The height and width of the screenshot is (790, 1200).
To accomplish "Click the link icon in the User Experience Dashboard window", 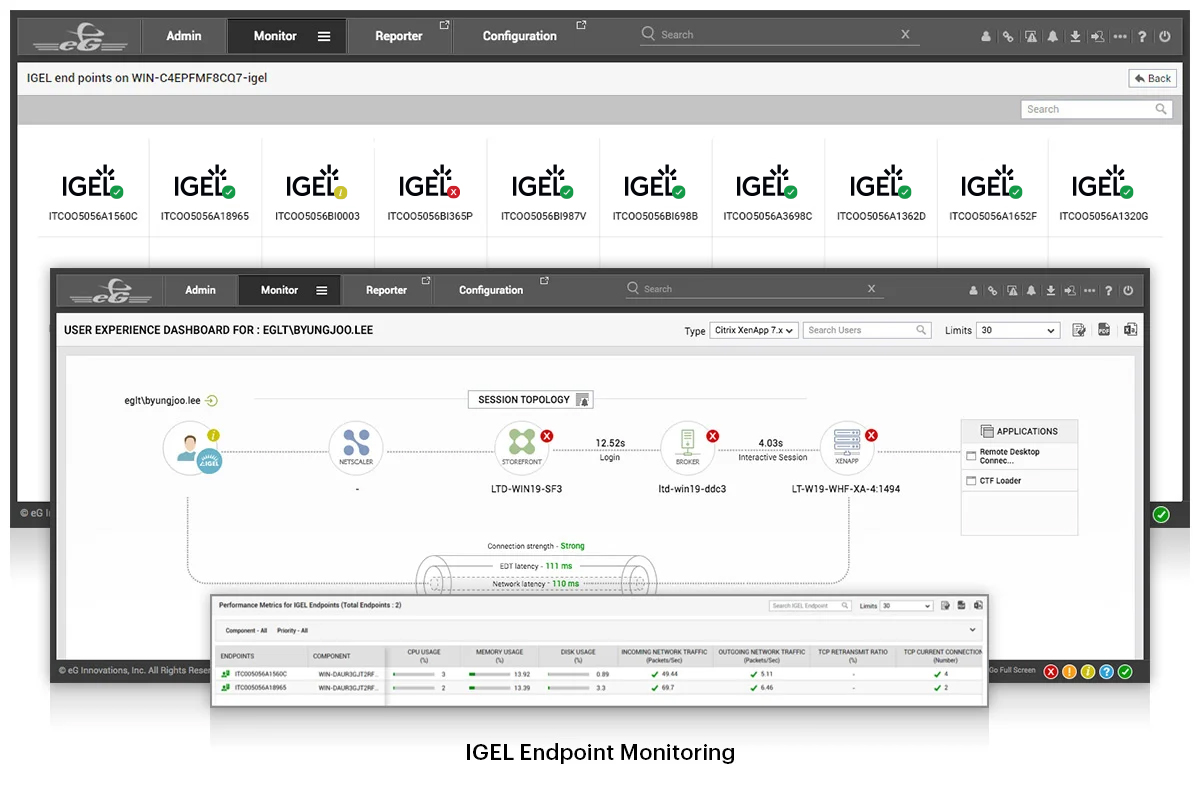I will coord(992,291).
